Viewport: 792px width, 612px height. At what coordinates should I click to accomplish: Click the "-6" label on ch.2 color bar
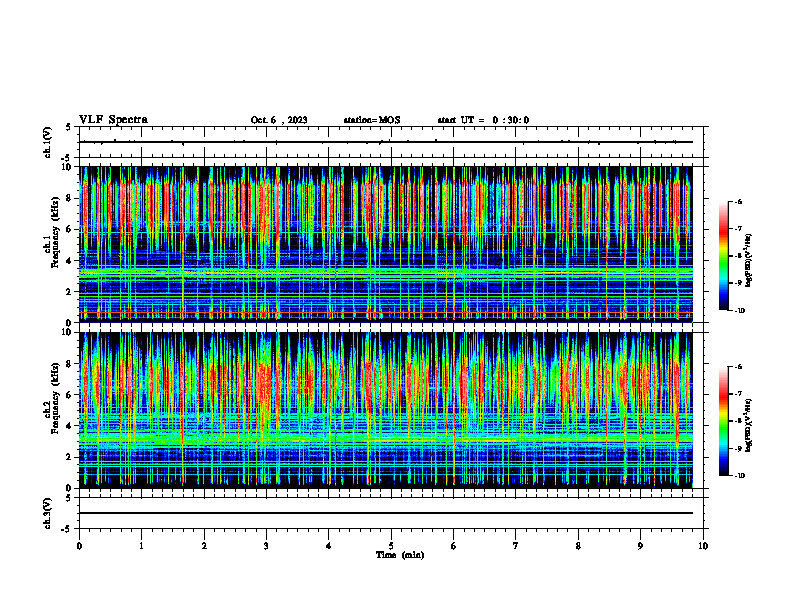point(738,367)
